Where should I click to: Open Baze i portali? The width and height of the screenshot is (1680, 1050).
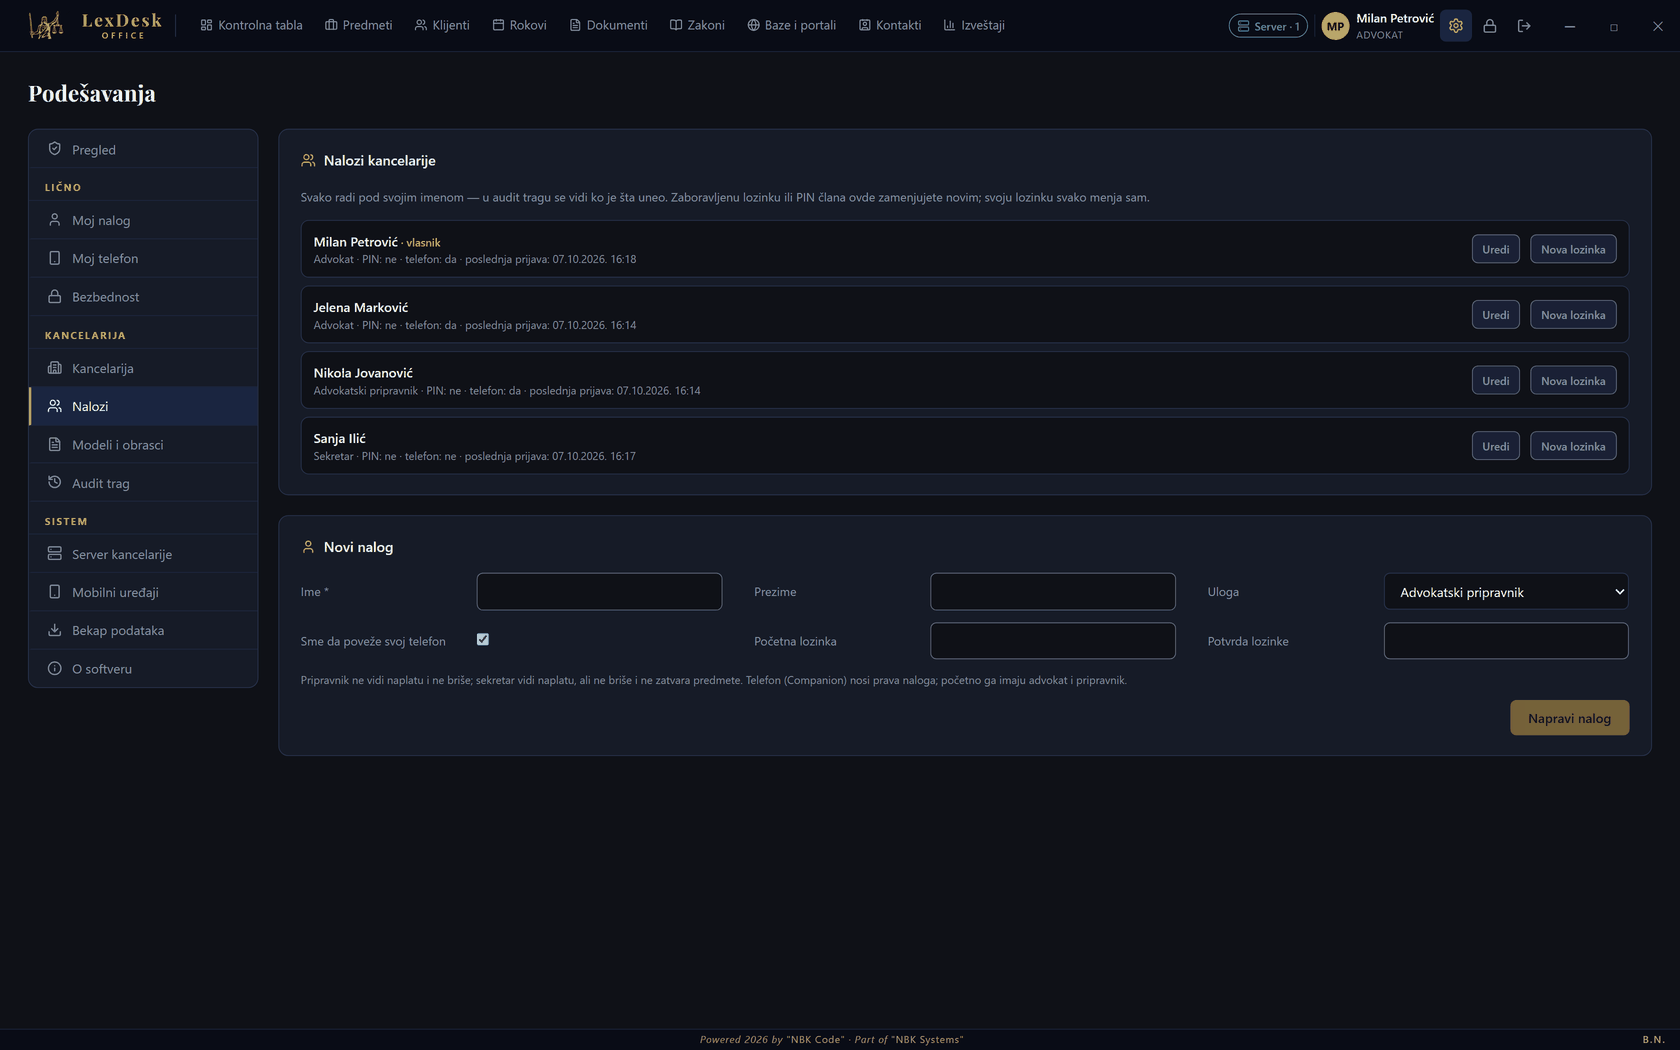point(791,25)
